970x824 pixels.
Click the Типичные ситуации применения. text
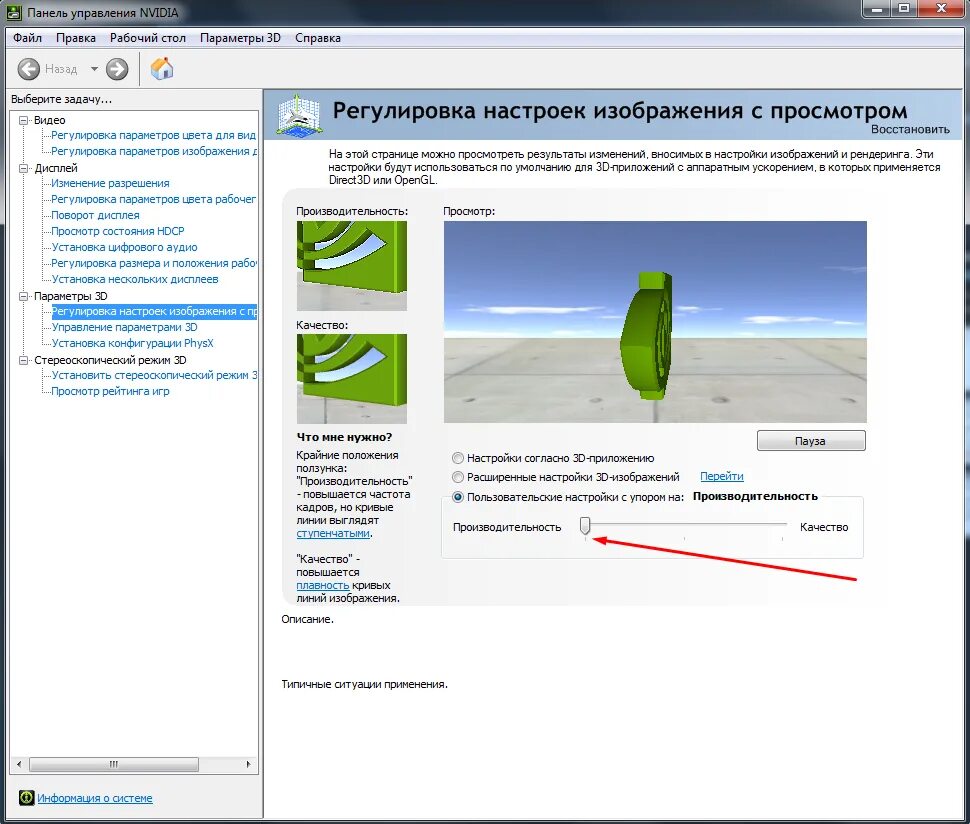point(364,684)
